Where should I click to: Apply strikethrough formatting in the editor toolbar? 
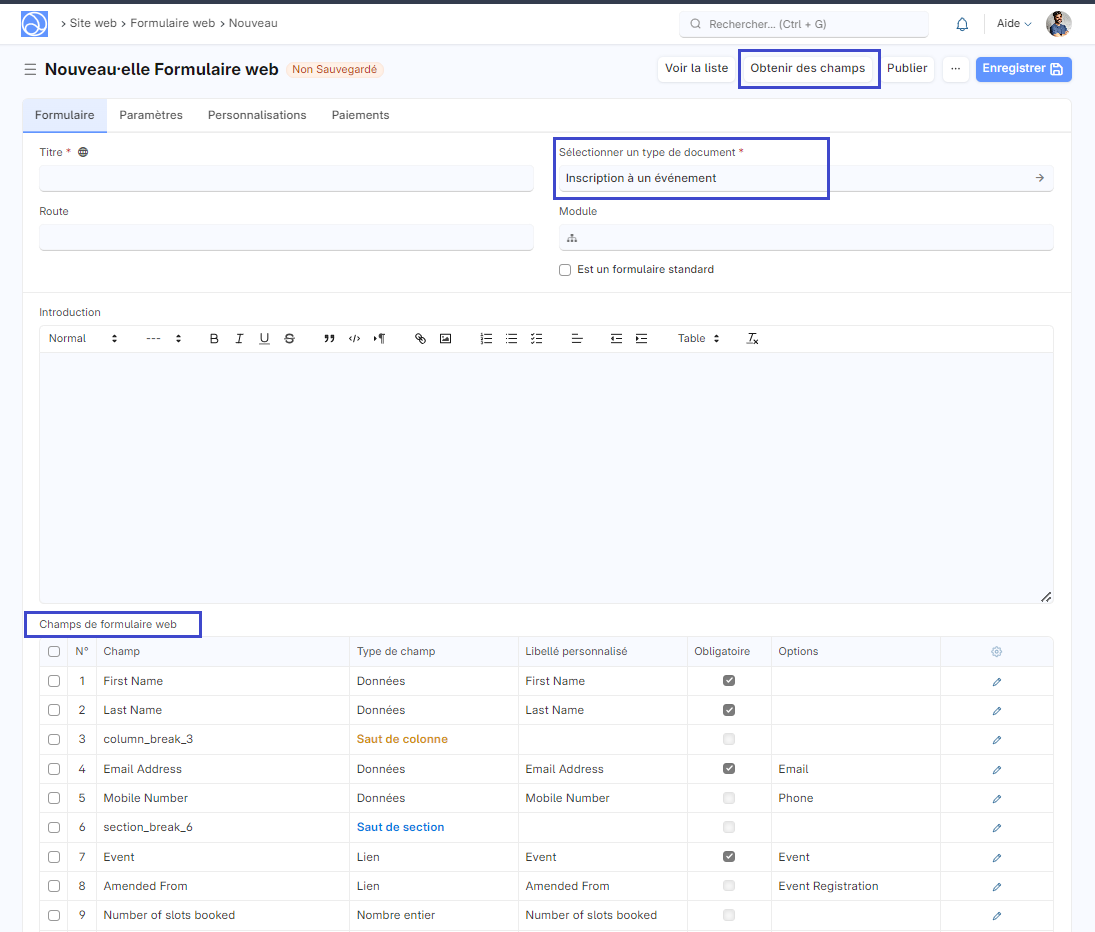[x=289, y=339]
